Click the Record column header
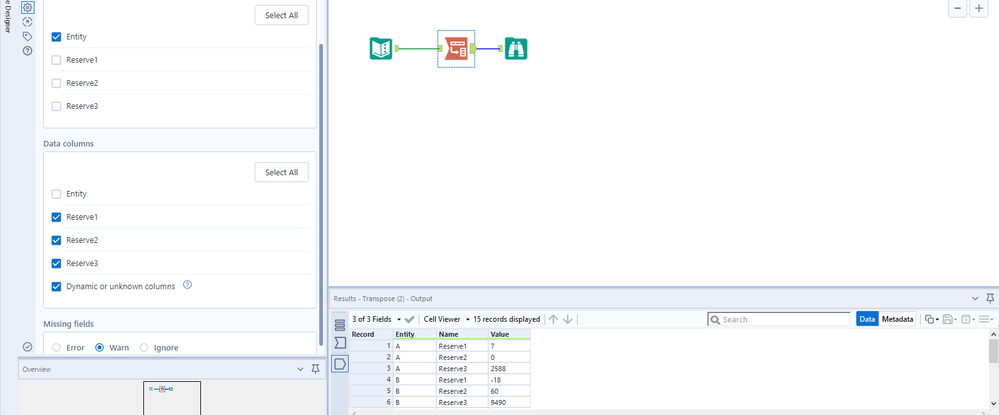 tap(371, 334)
